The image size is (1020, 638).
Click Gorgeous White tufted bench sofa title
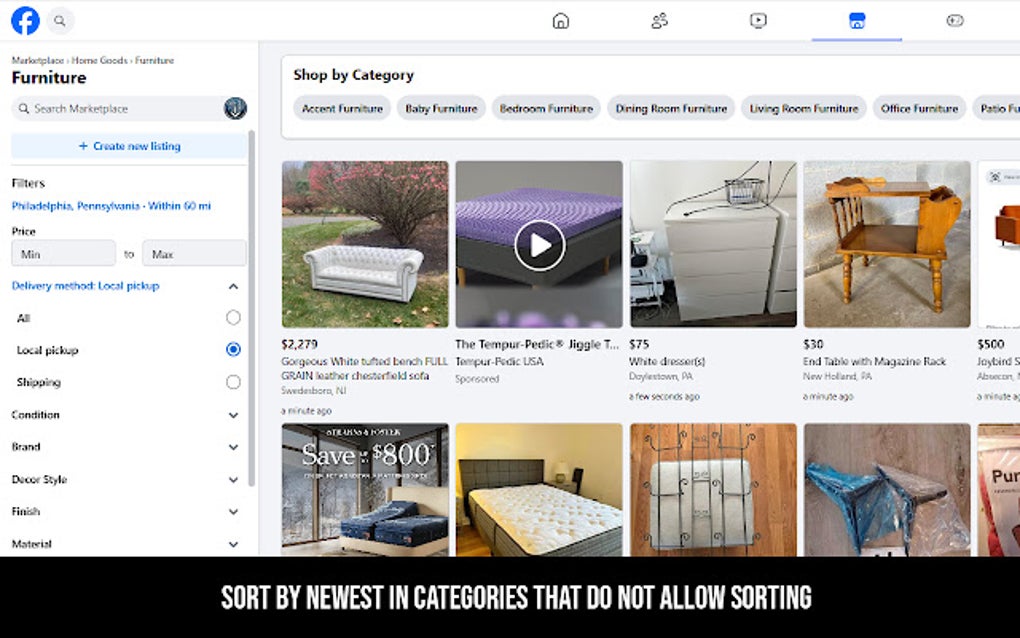[x=364, y=368]
